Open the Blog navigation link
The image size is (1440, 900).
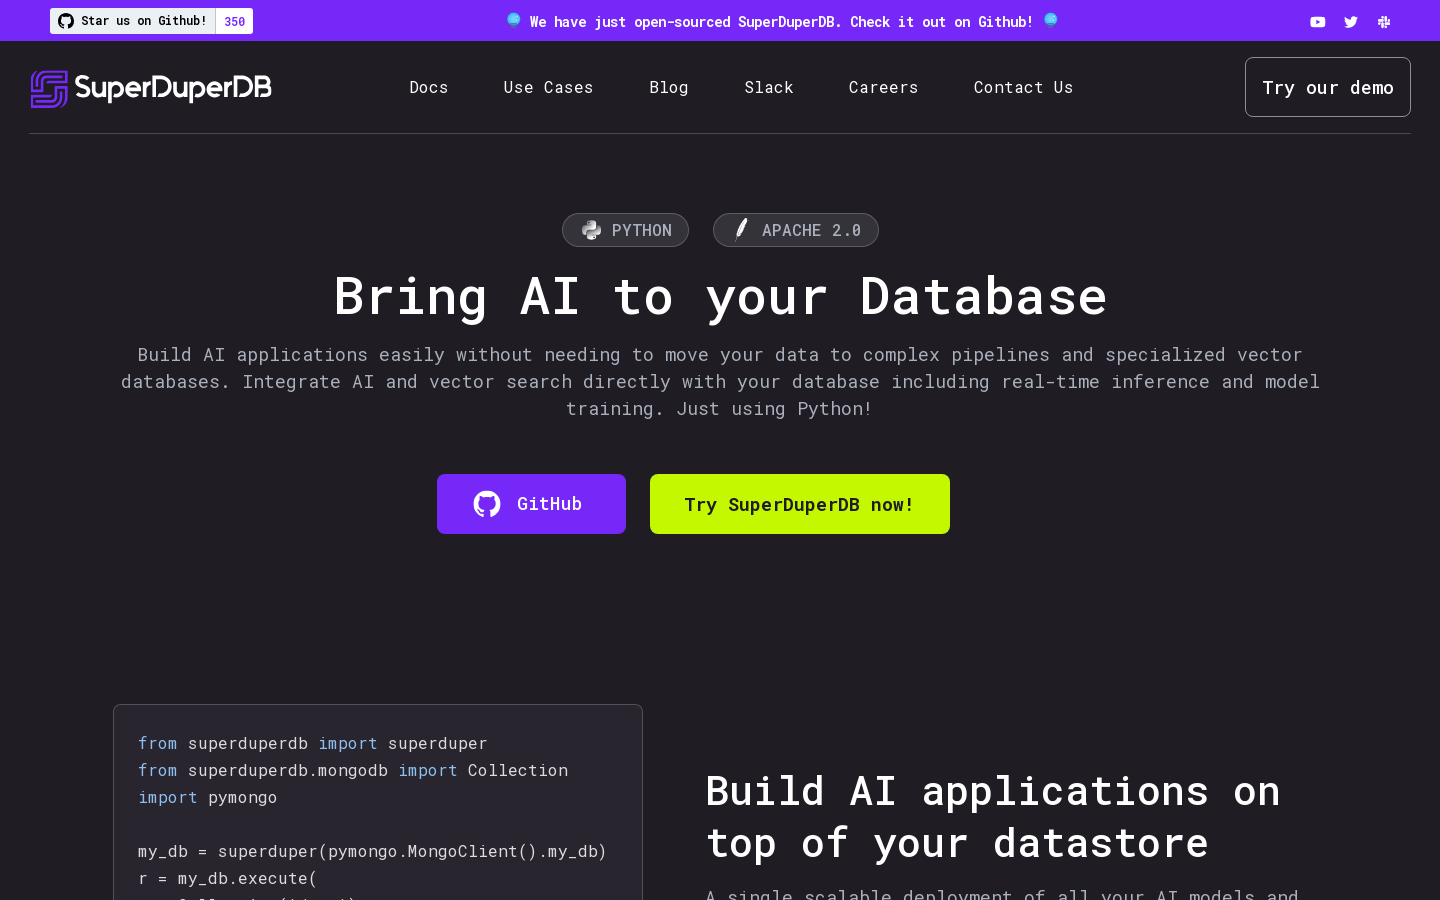click(668, 88)
